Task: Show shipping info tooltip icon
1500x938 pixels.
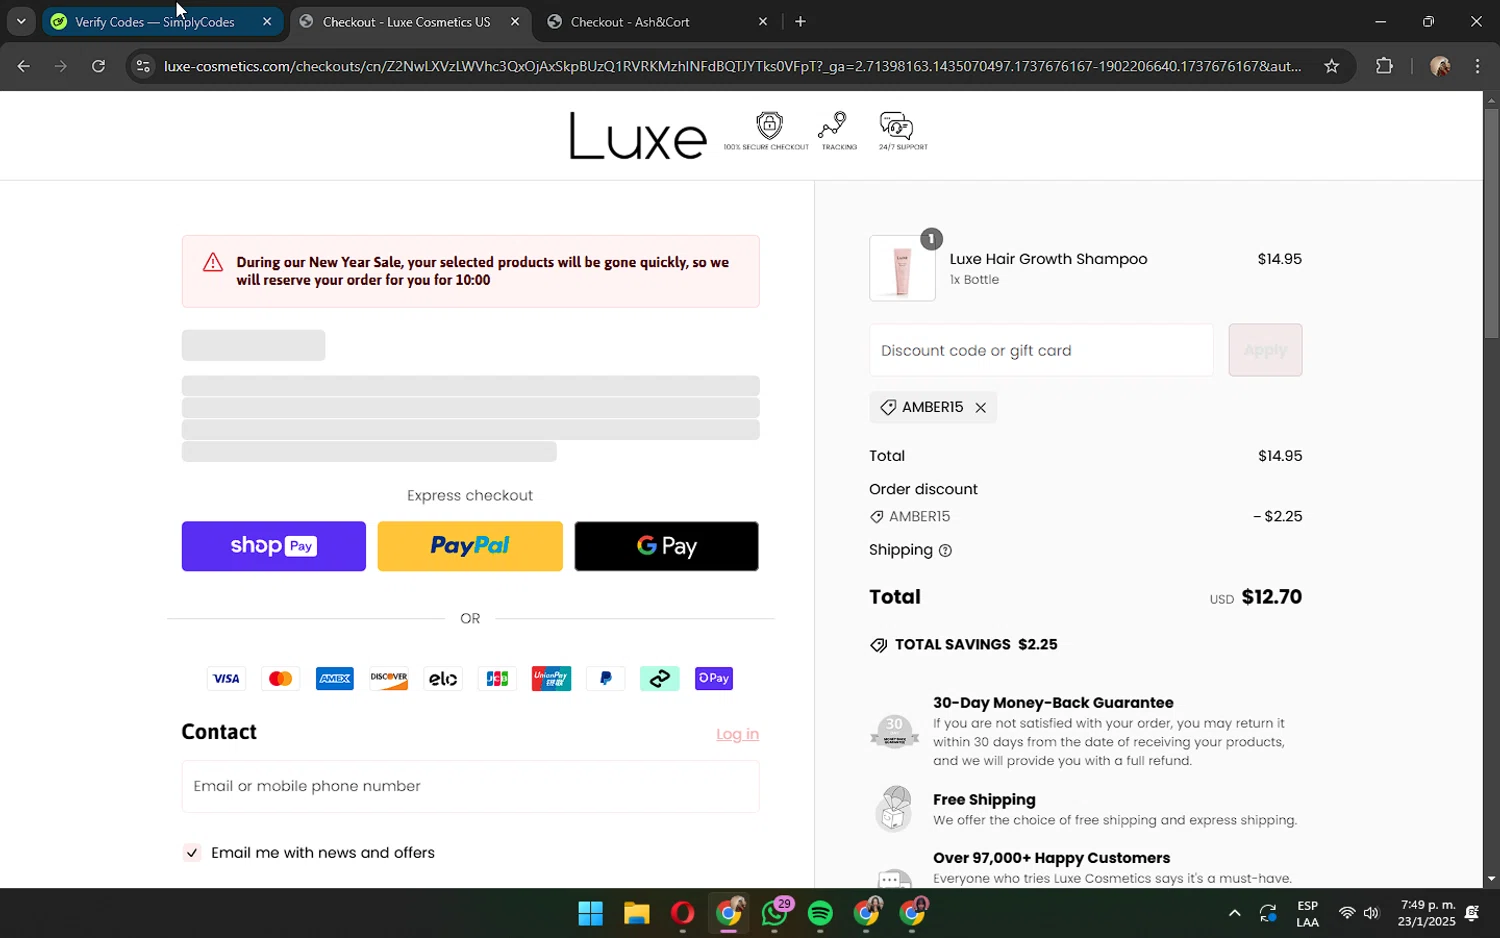Action: tap(945, 550)
